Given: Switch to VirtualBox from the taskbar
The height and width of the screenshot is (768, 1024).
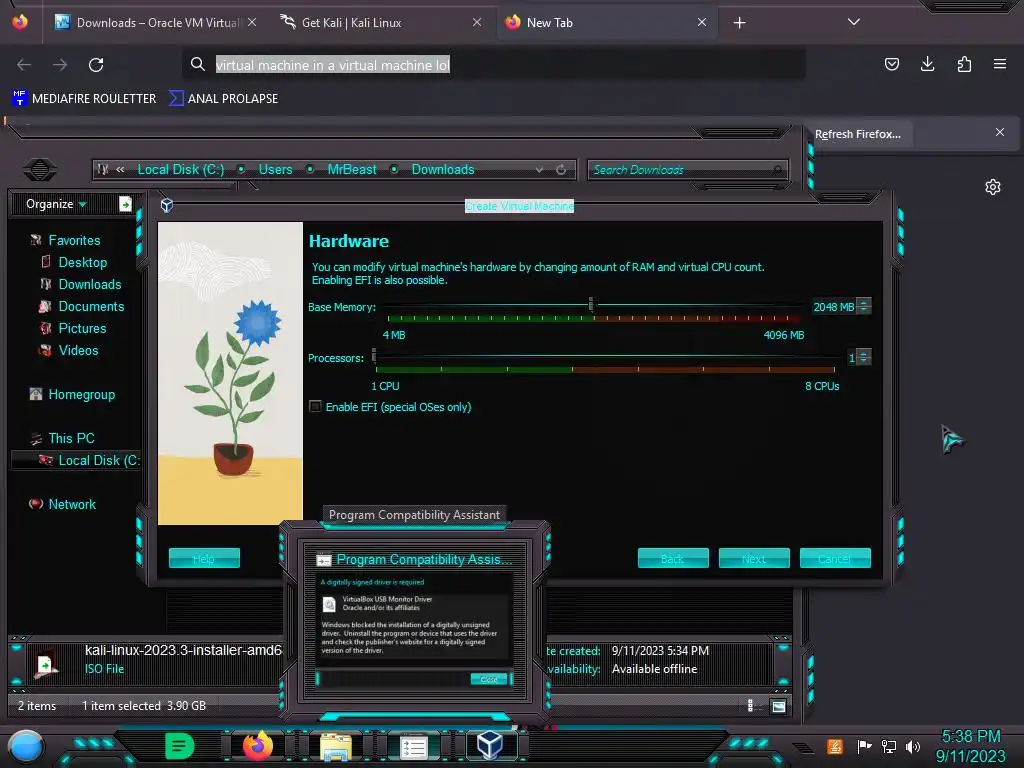Looking at the screenshot, I should pyautogui.click(x=490, y=745).
